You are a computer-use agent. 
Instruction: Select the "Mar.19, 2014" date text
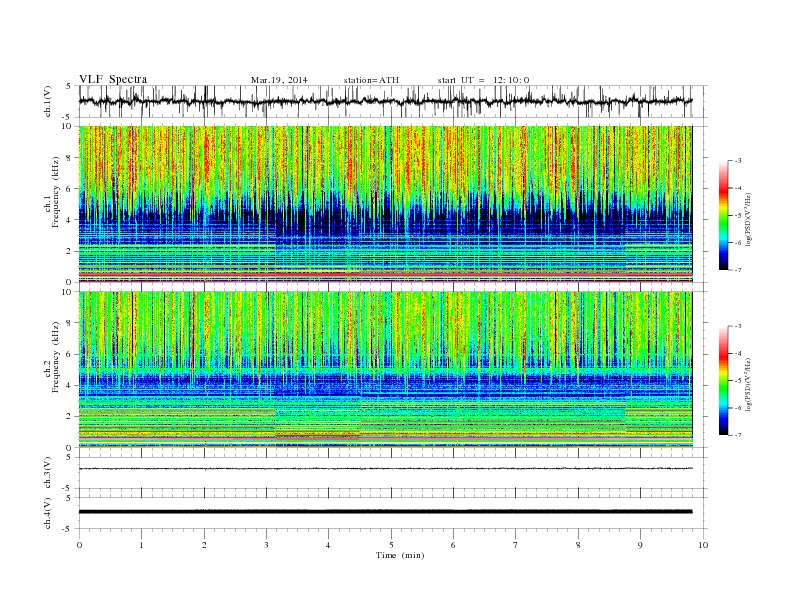pyautogui.click(x=279, y=80)
